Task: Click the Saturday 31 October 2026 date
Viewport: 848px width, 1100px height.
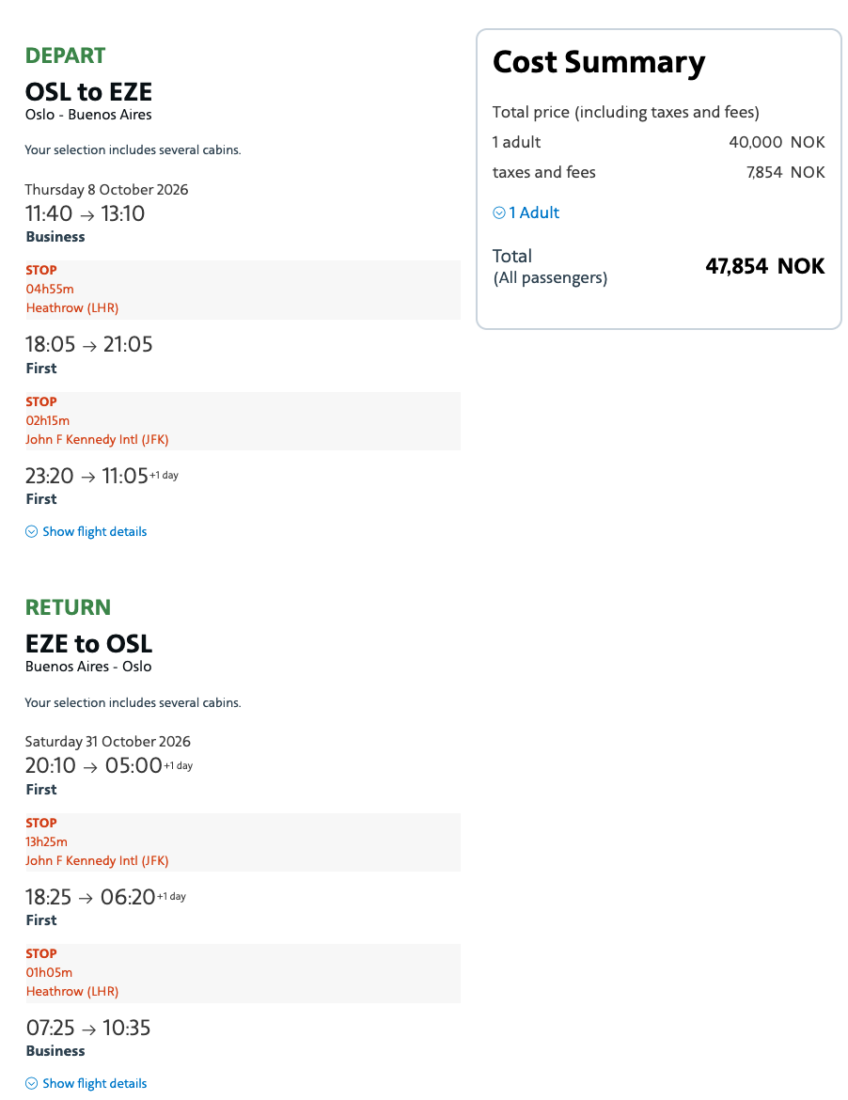Action: pos(107,742)
